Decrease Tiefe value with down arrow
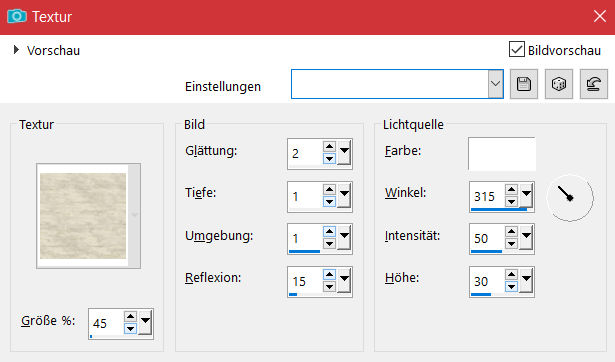 [329, 202]
